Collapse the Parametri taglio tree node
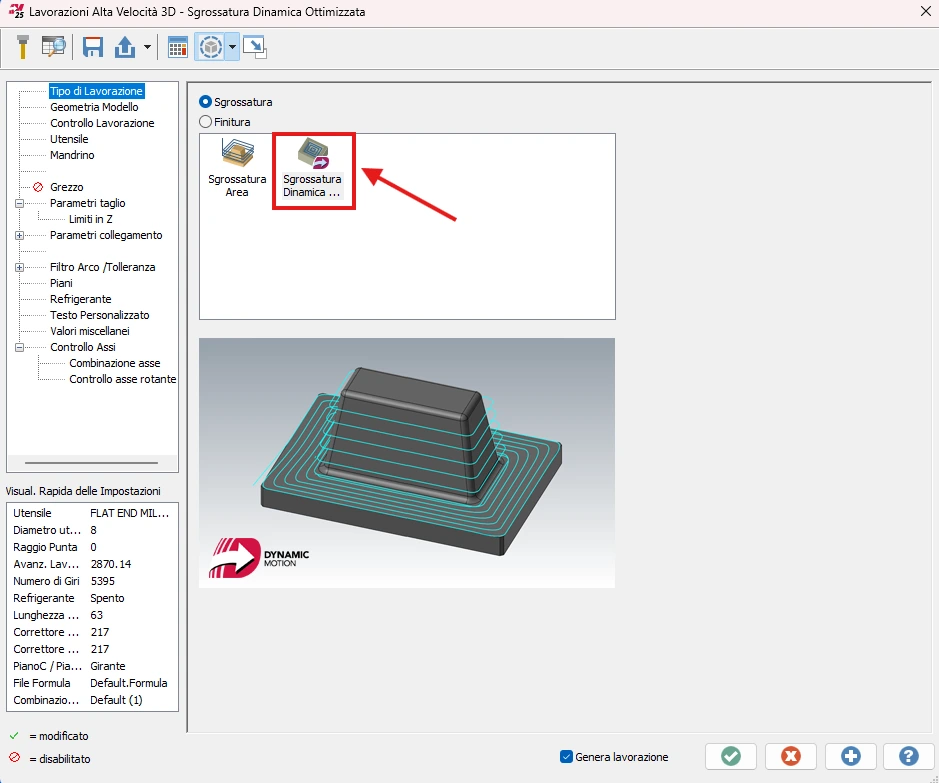This screenshot has height=783, width=939. 19,203
